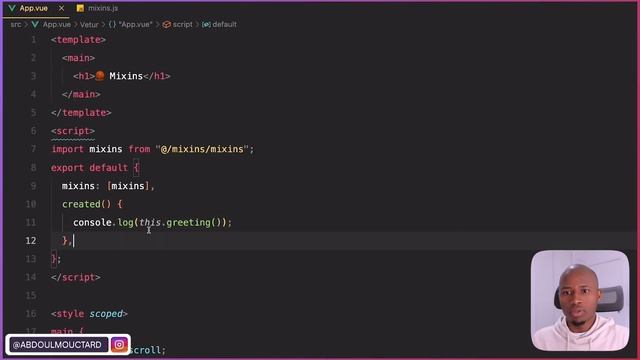Screen dimensions: 640x360
Task: Click the style scoped opening tag
Action: click(89, 314)
